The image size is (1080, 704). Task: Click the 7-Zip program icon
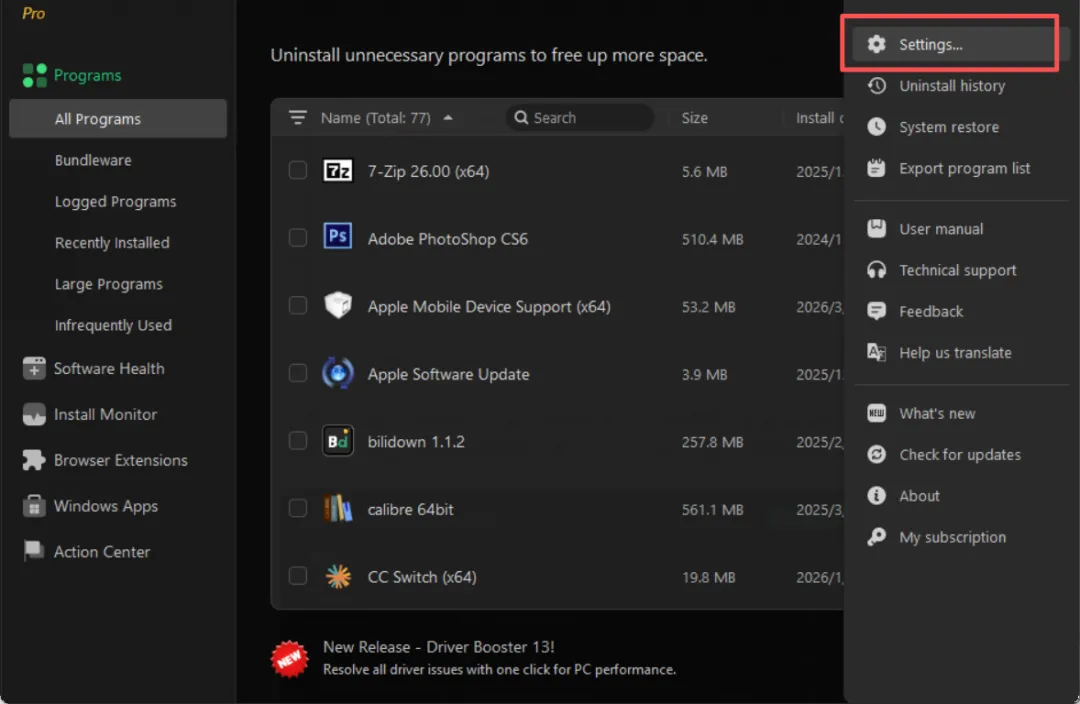pyautogui.click(x=338, y=171)
